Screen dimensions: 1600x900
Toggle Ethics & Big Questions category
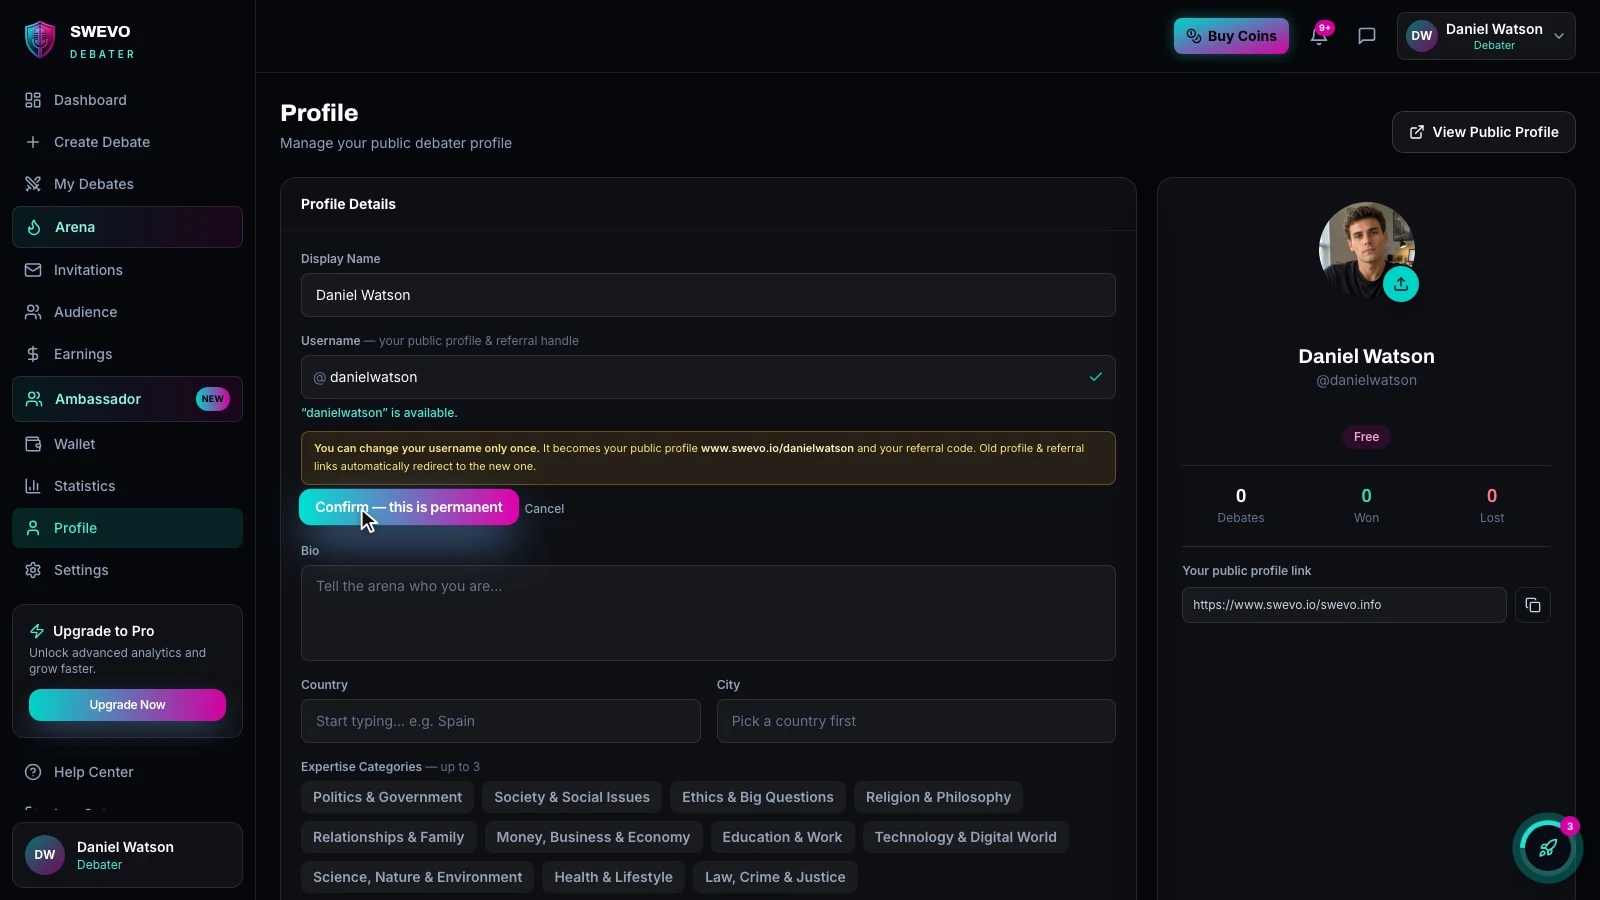pyautogui.click(x=758, y=797)
